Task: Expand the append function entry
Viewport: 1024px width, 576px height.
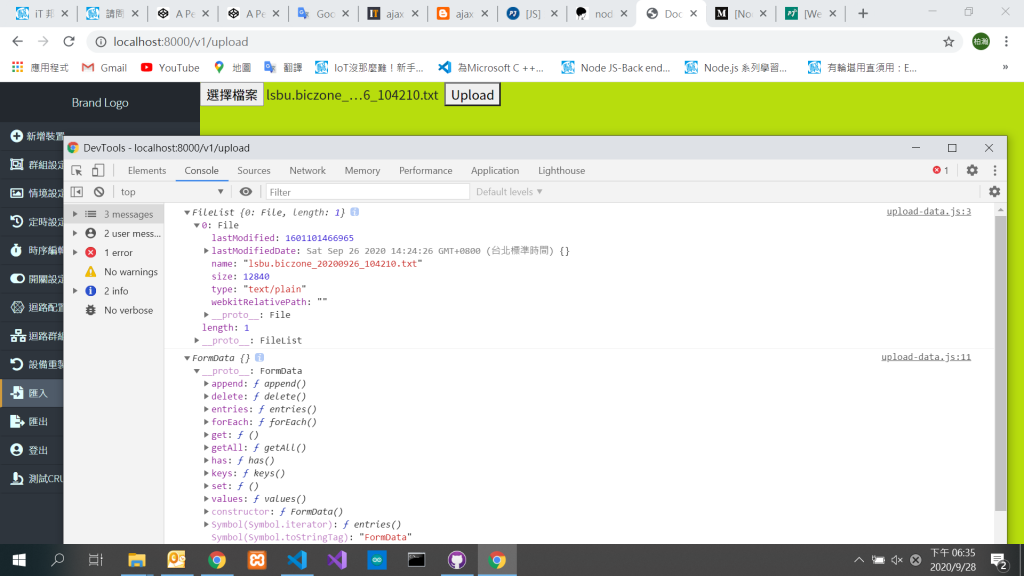Action: click(206, 384)
